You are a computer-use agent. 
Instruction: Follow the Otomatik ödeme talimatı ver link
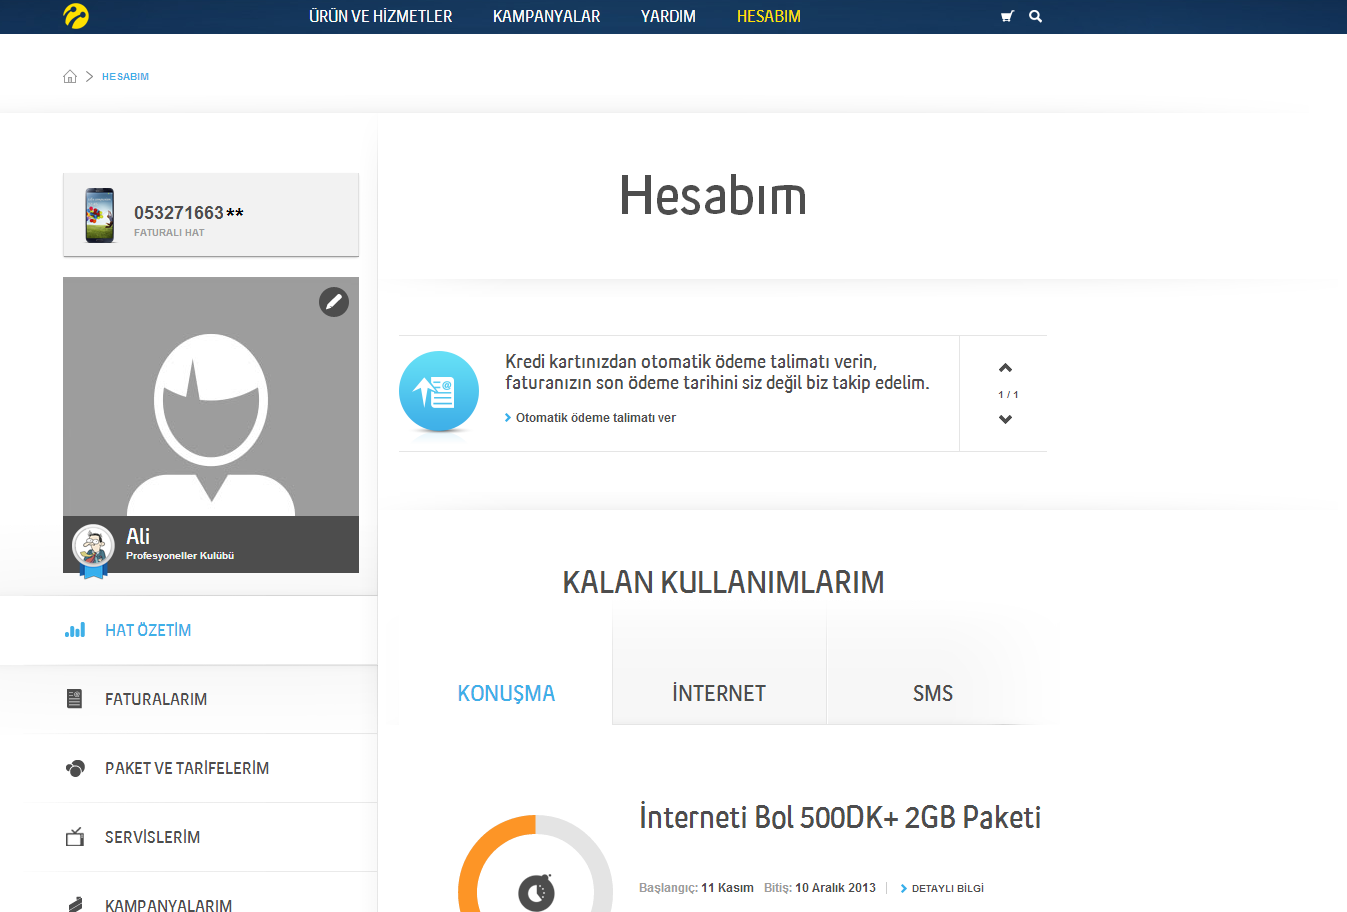[x=597, y=417]
